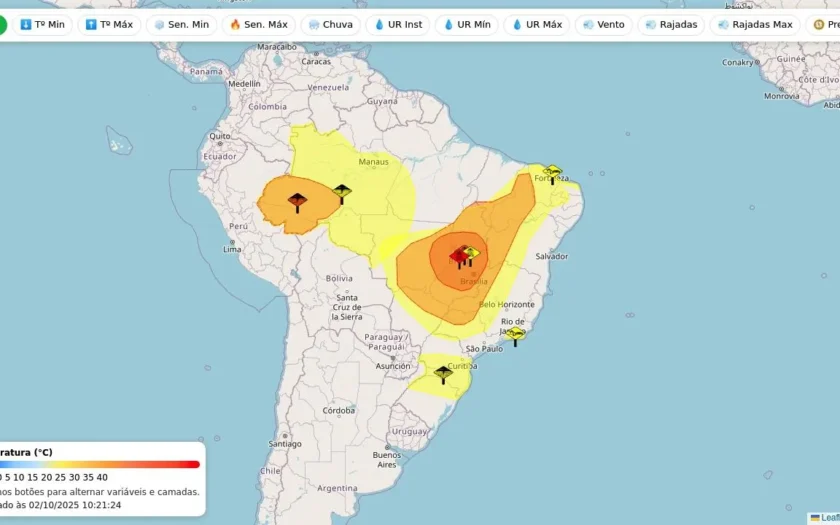The width and height of the screenshot is (840, 525).
Task: Switch to UR Mín humidity layer
Action: (x=467, y=25)
